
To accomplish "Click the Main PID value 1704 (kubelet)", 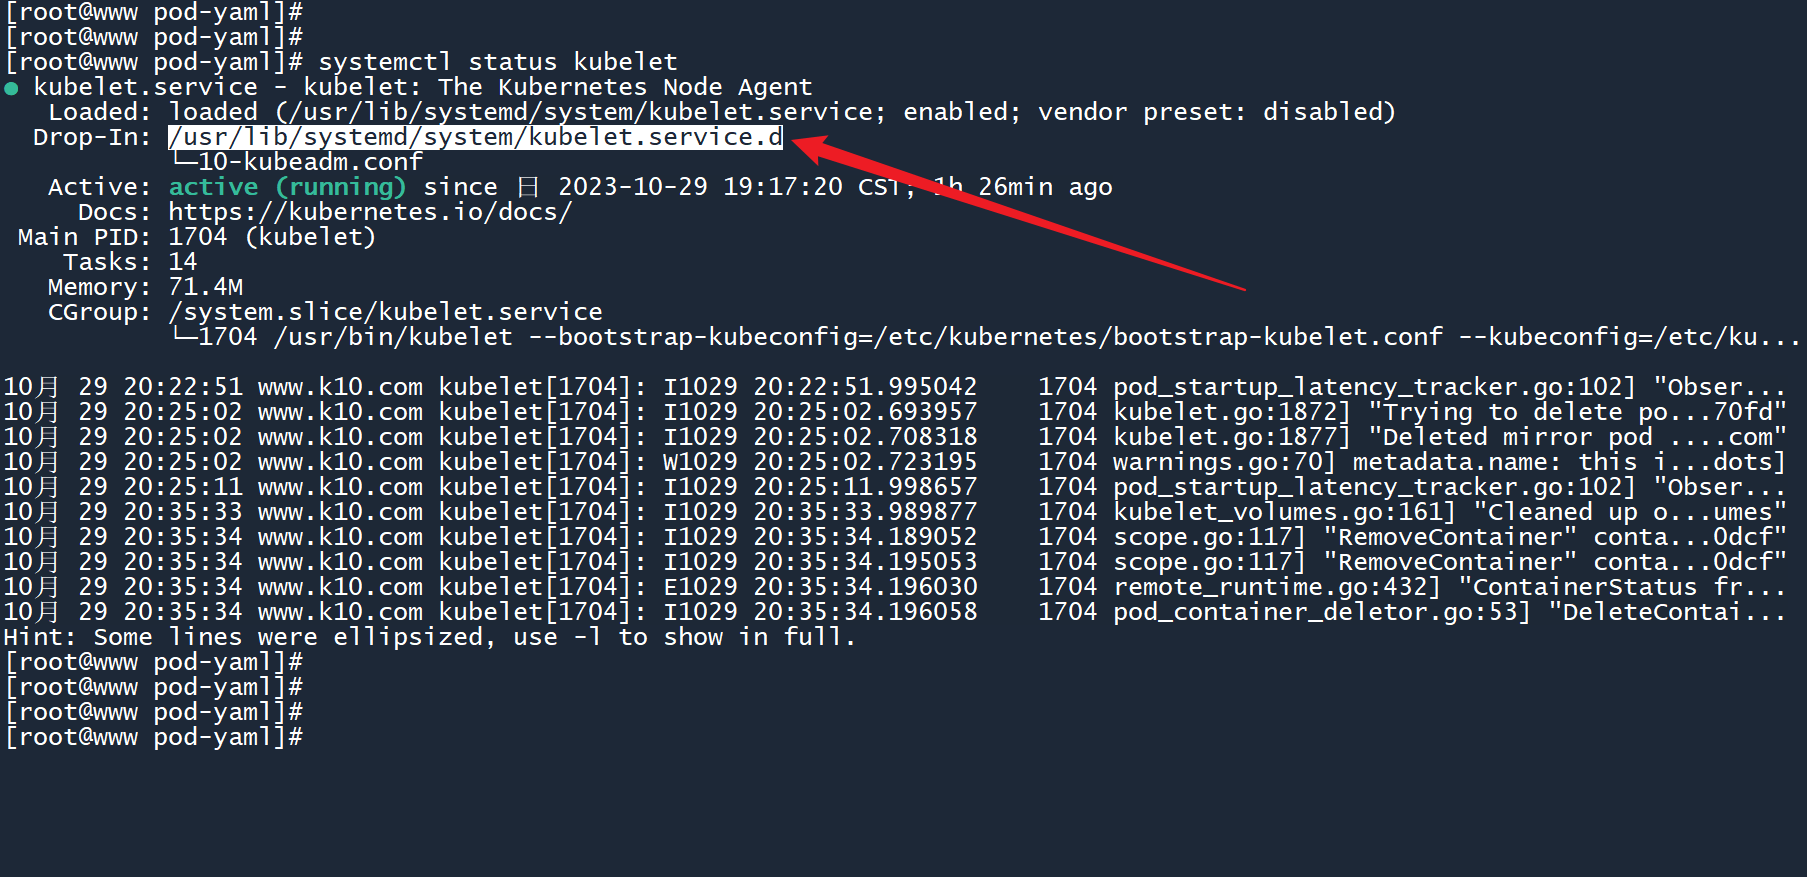I will 271,237.
